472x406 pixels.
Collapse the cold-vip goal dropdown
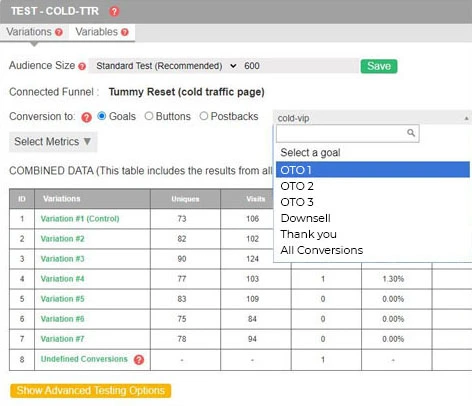point(372,118)
